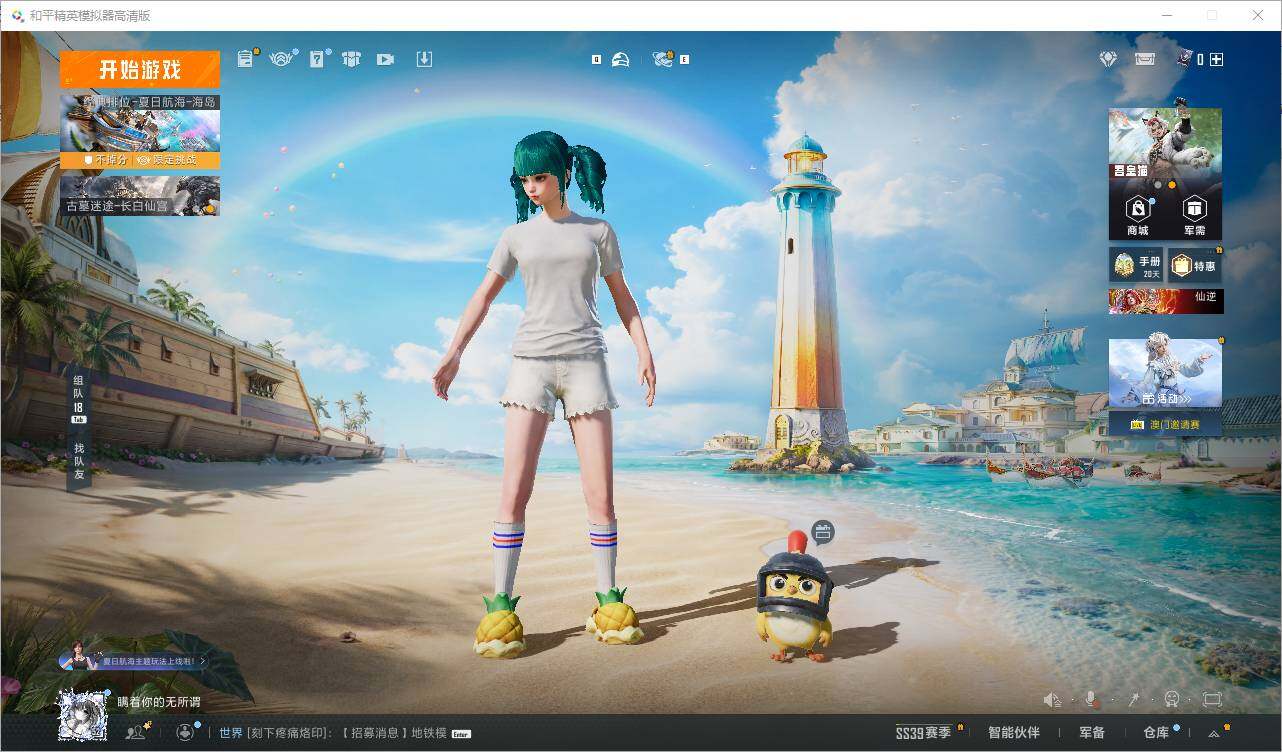Open the gift box icon in top toolbar
Screen dimensions: 1282x752
point(351,59)
